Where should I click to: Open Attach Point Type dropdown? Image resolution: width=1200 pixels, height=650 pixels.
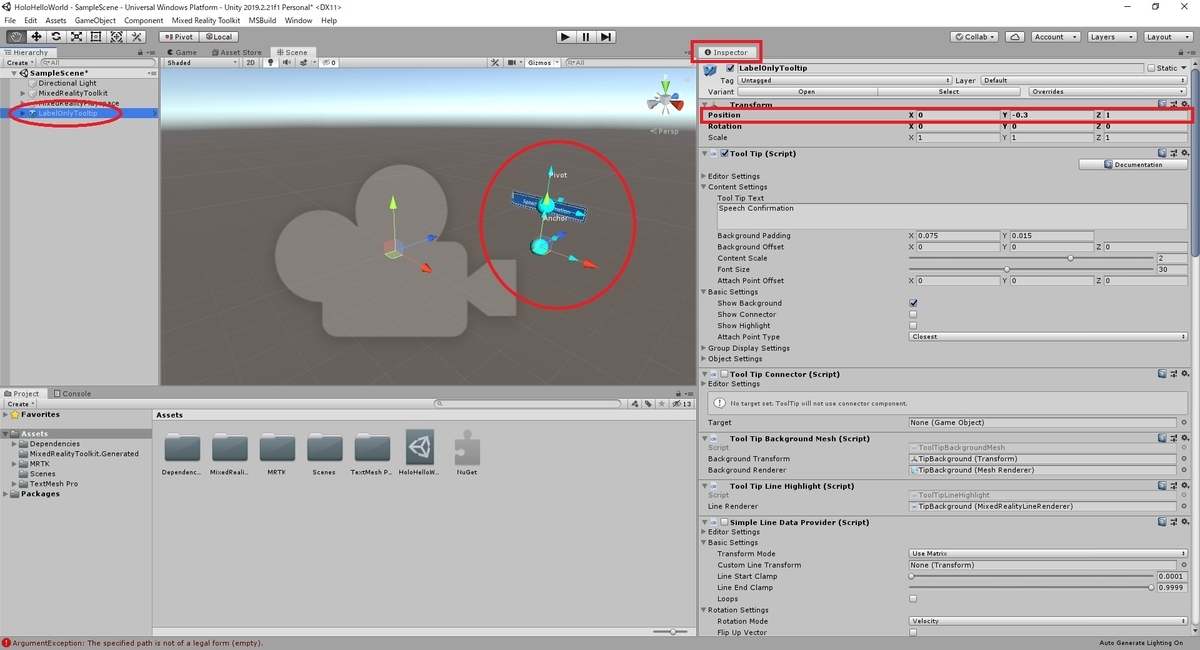coord(1046,337)
